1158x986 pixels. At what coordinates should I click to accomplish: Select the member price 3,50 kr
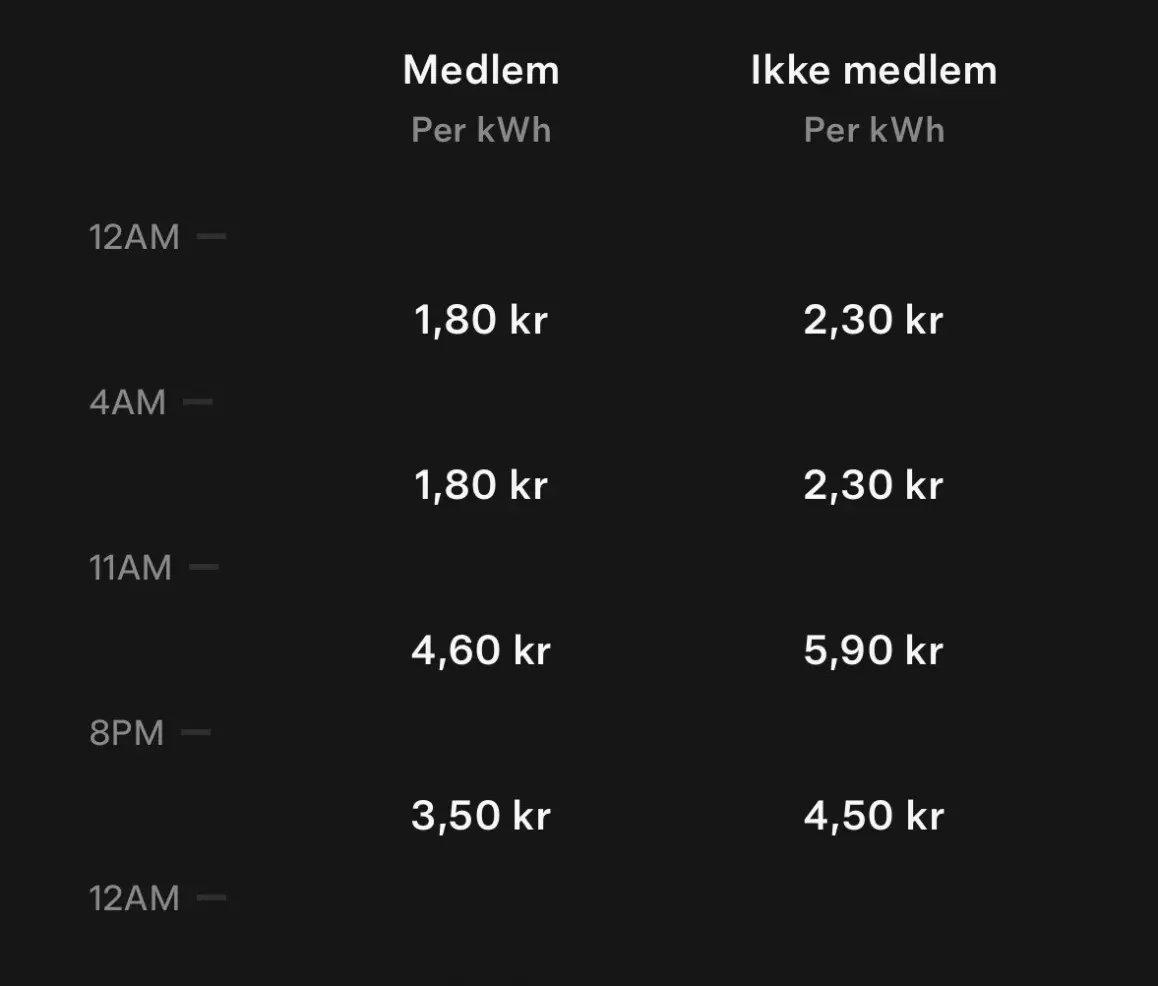[x=481, y=816]
